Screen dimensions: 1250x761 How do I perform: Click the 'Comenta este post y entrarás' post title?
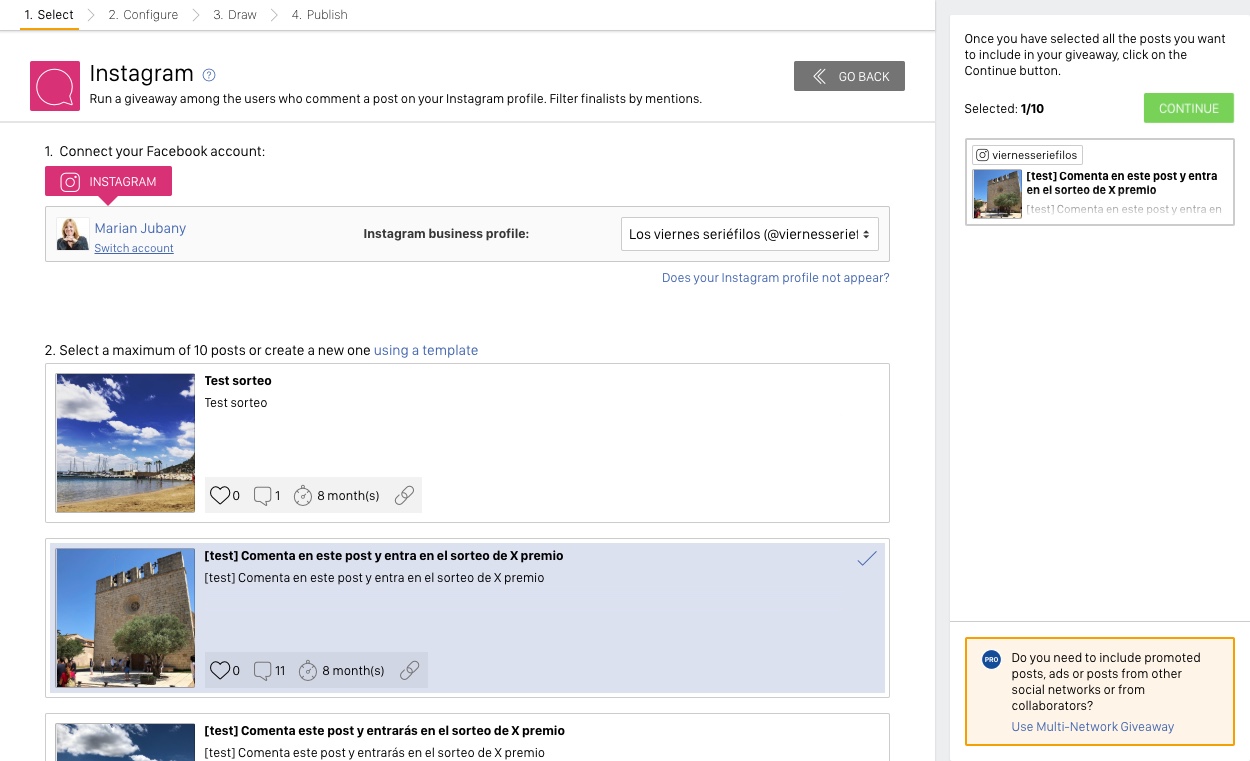click(384, 731)
